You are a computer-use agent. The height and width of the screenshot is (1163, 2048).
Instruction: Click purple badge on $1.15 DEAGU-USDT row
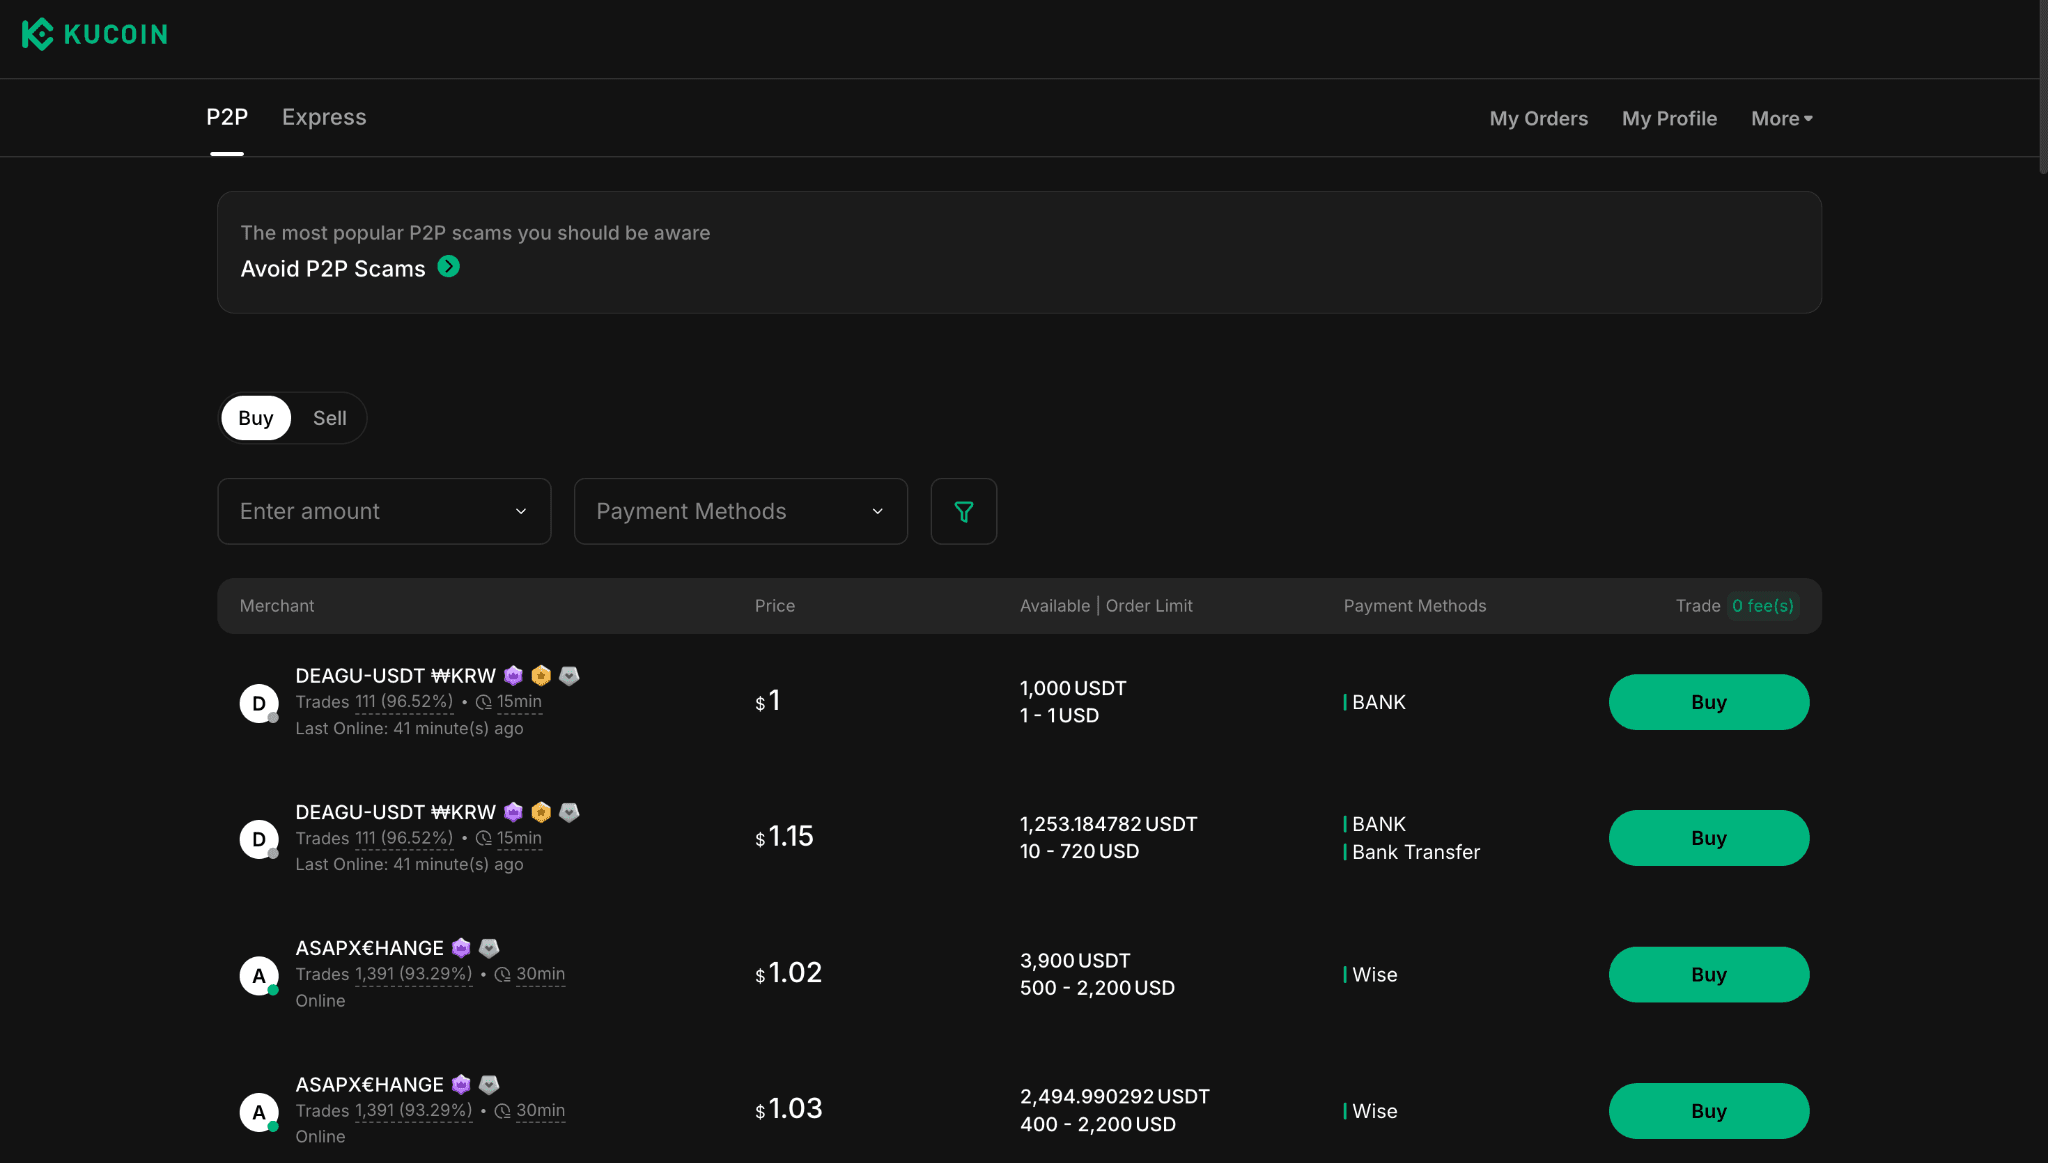click(513, 812)
